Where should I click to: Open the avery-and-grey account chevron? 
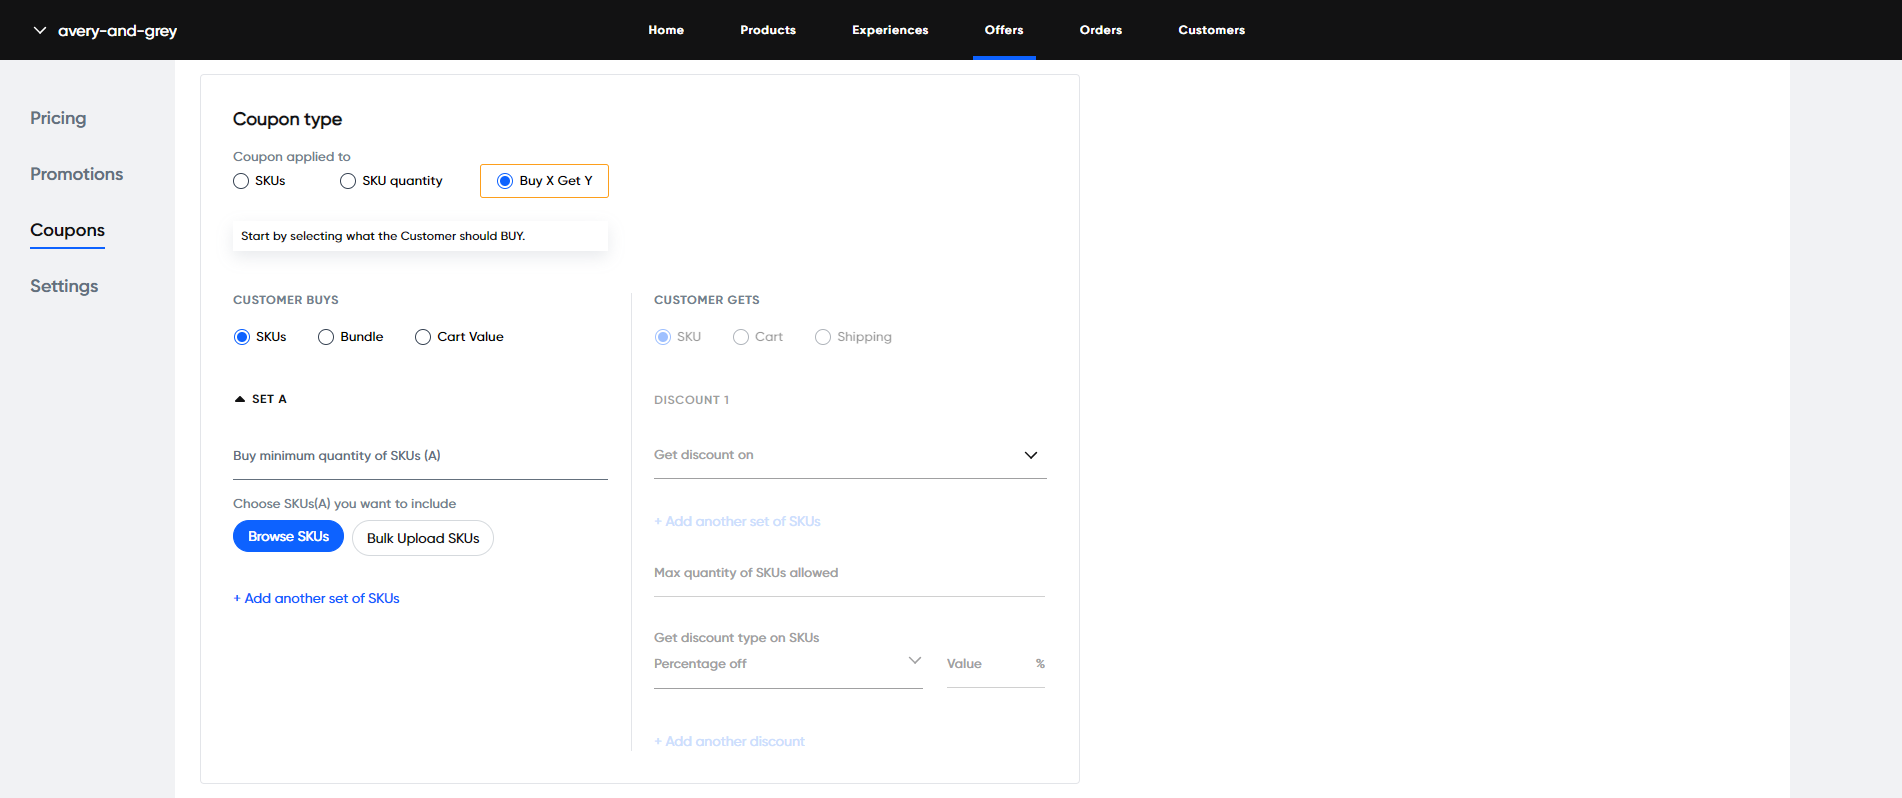[40, 30]
